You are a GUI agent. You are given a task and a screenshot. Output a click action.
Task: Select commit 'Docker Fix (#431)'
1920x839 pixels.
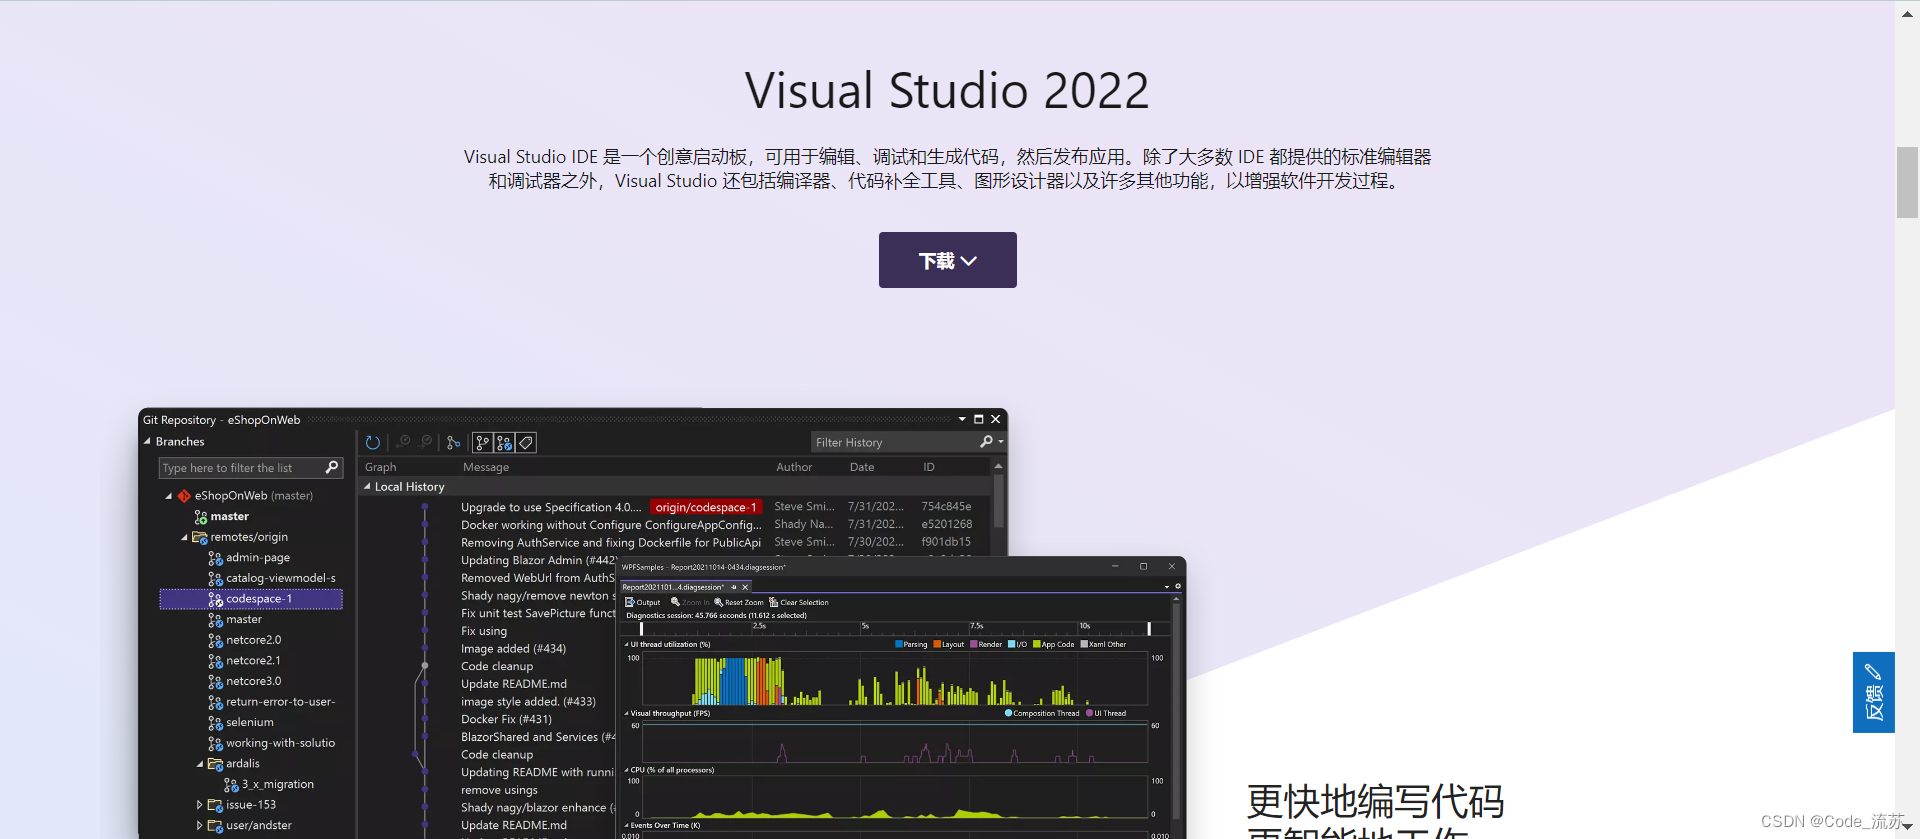point(506,719)
